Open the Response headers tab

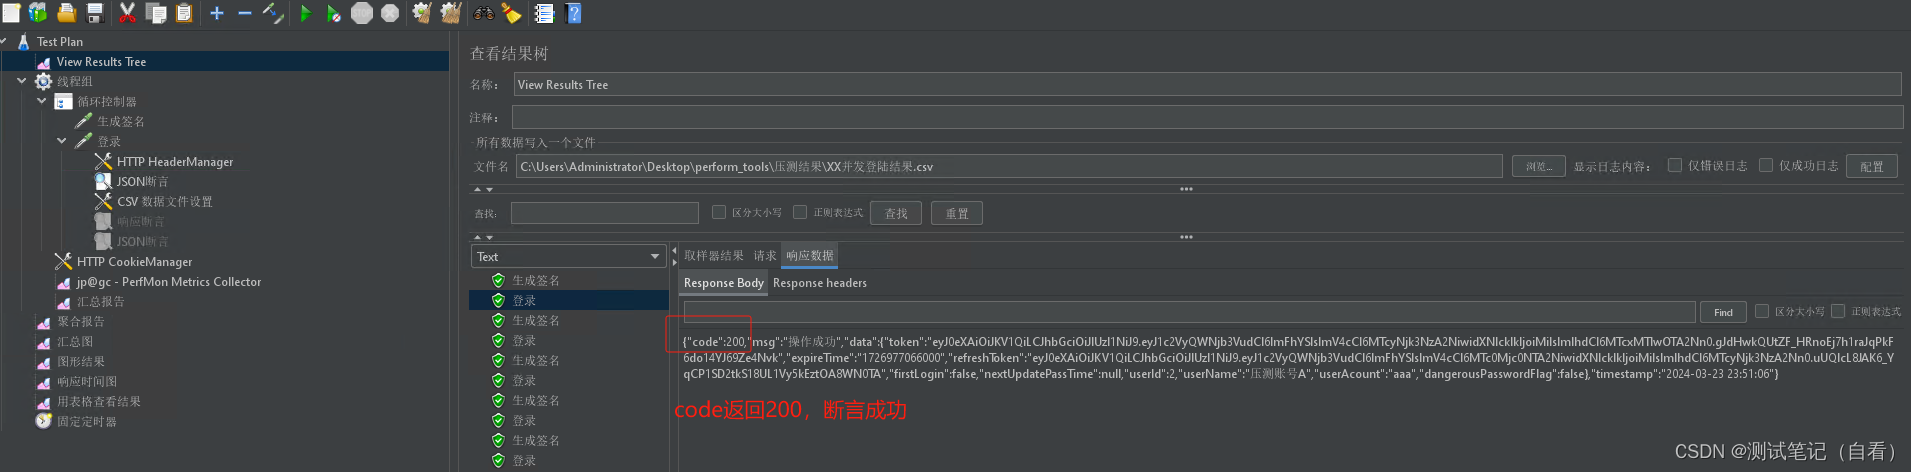[820, 283]
